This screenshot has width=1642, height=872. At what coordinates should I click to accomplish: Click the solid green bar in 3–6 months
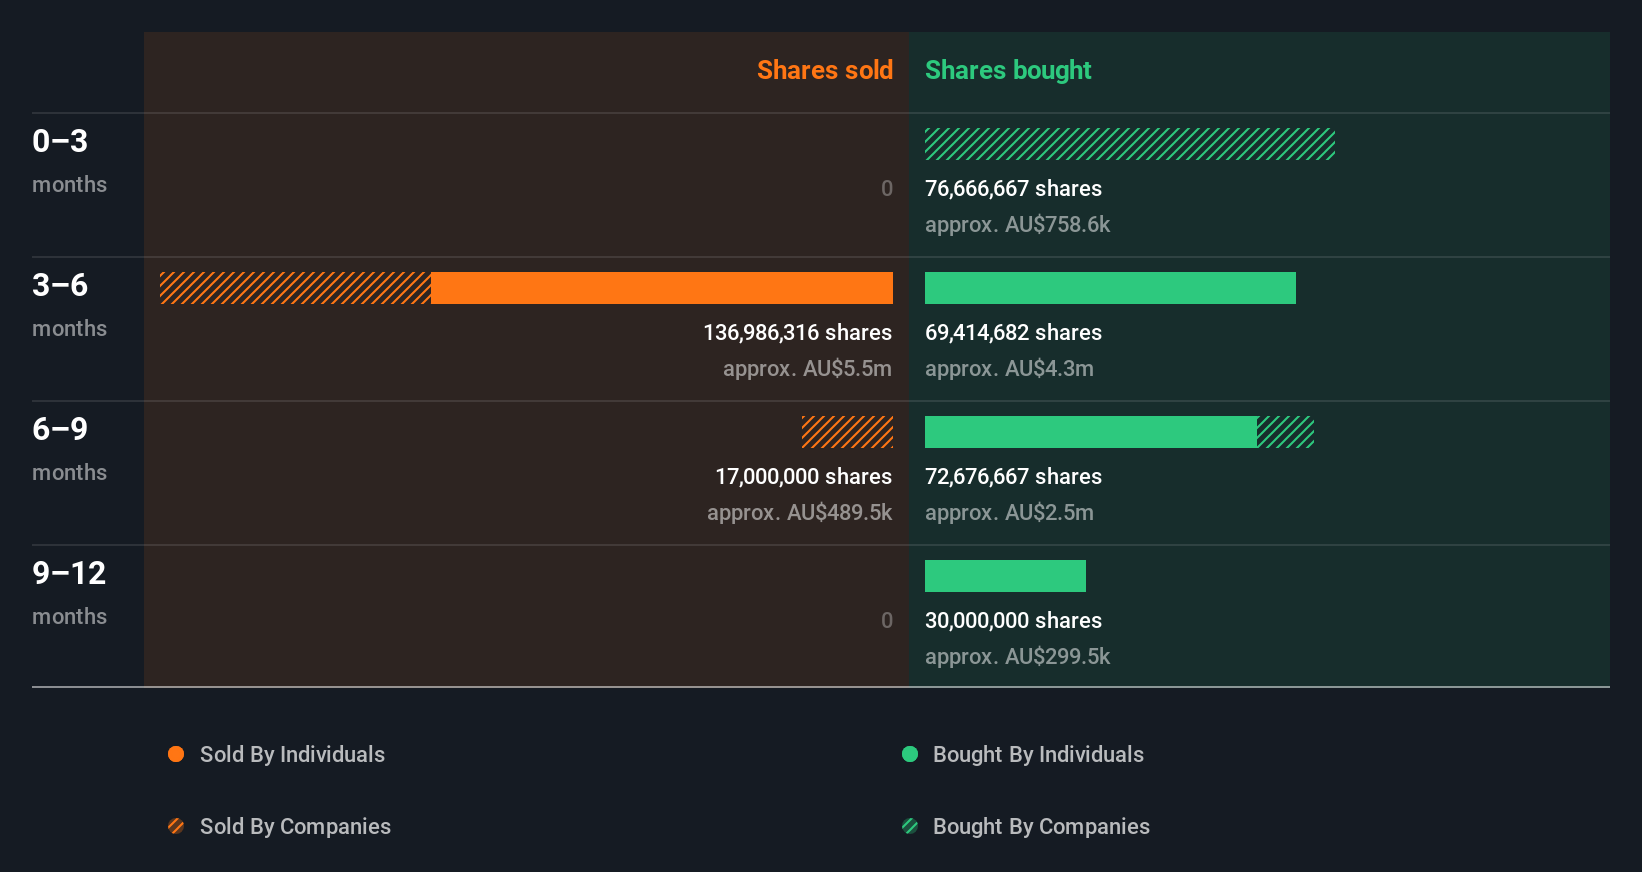[1110, 288]
